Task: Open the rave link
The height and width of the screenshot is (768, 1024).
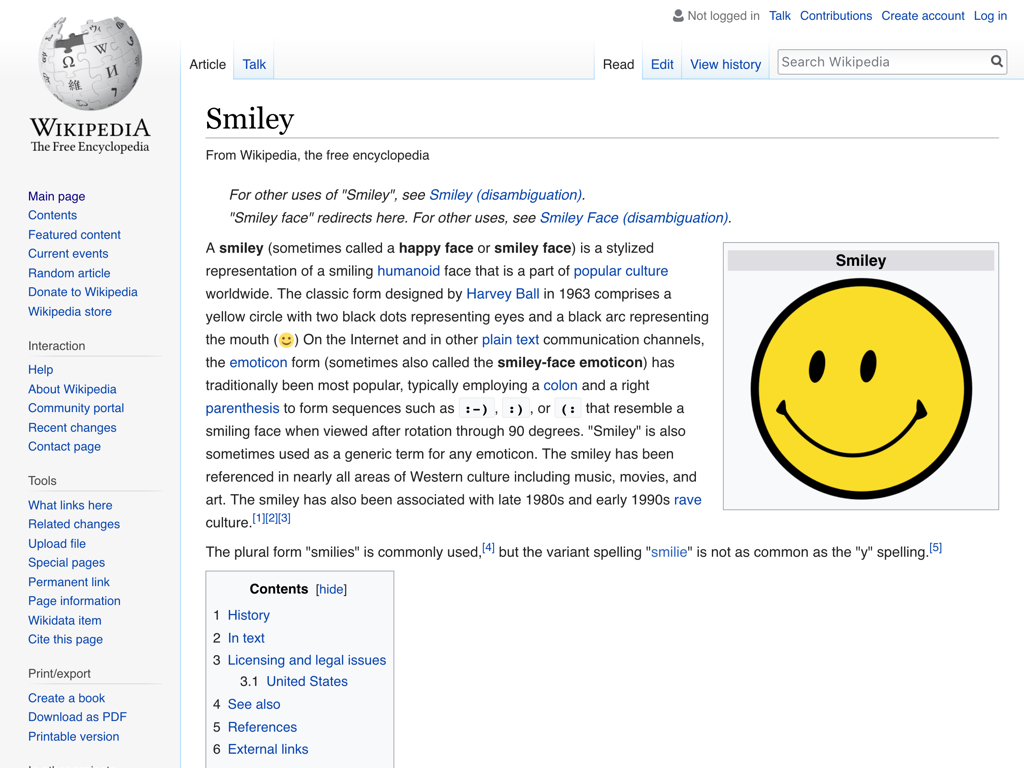Action: click(x=688, y=500)
